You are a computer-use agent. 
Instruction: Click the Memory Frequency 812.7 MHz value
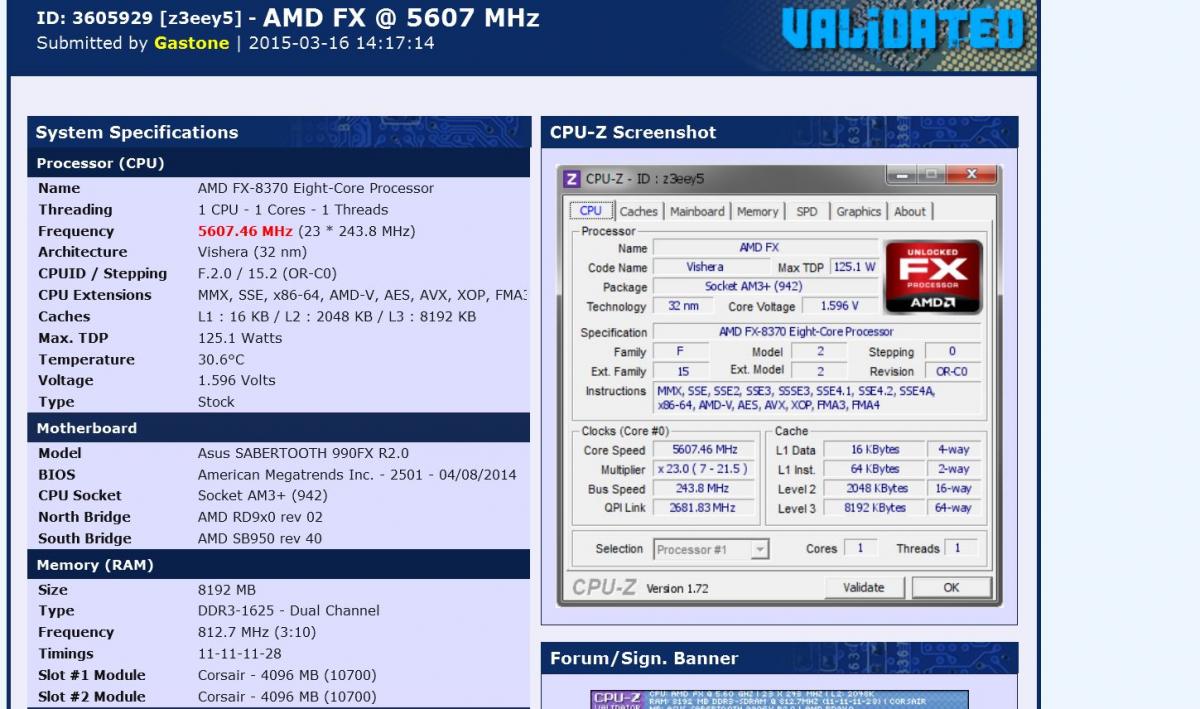tap(256, 633)
